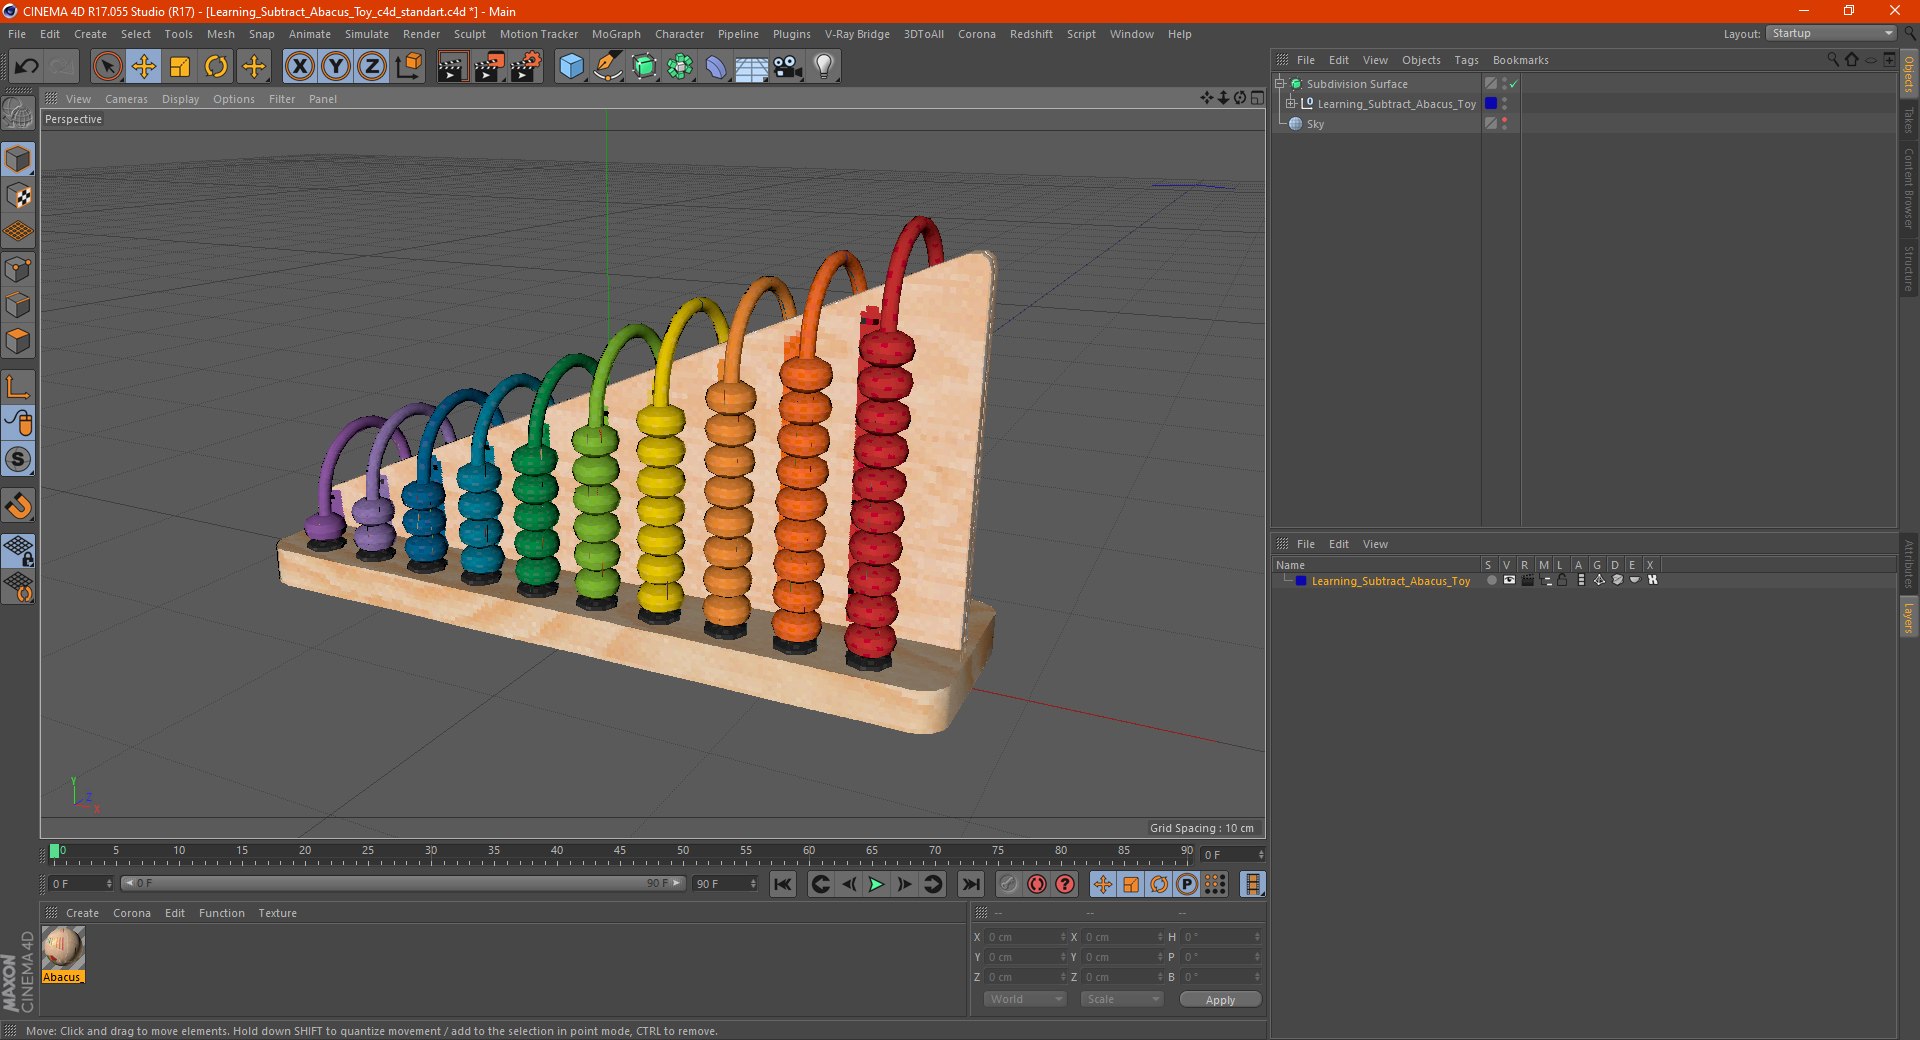The width and height of the screenshot is (1920, 1040).
Task: Select the Scale tool
Action: point(180,67)
